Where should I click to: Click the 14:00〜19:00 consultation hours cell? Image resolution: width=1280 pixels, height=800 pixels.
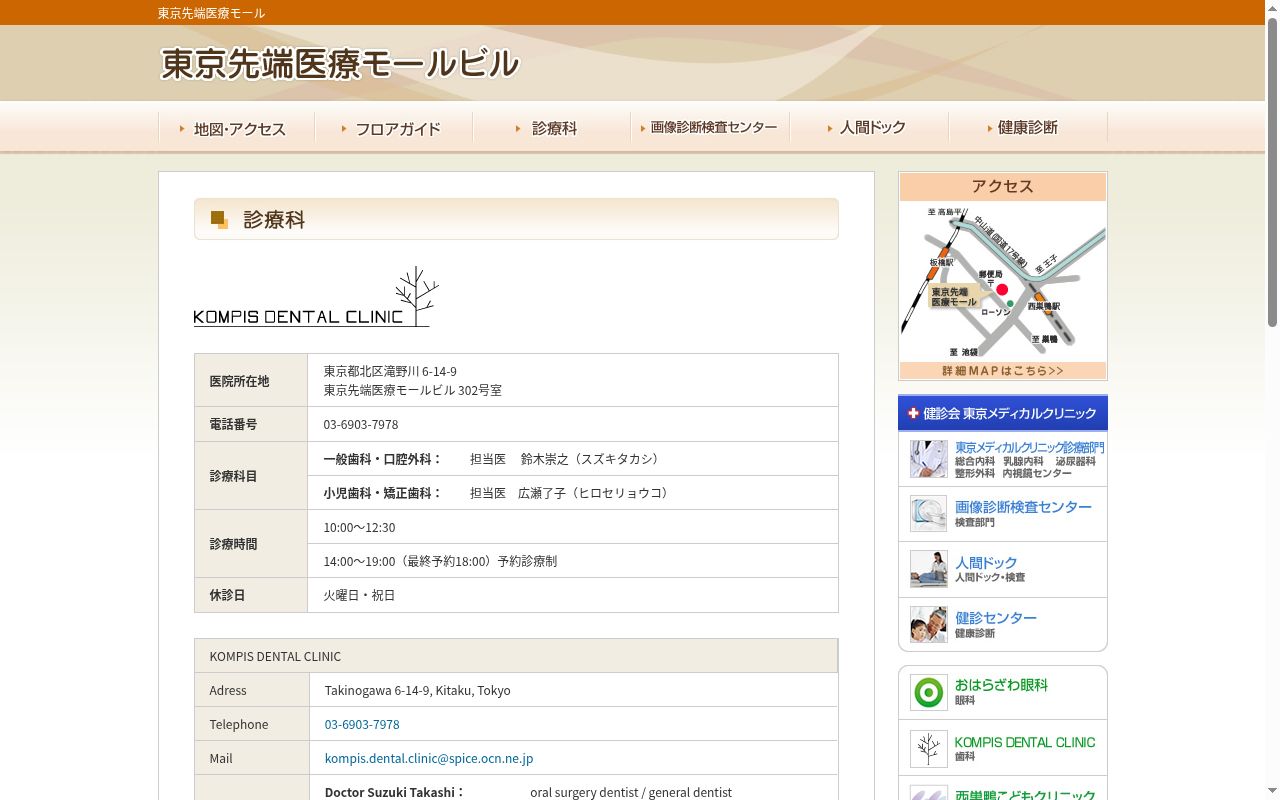pos(572,561)
